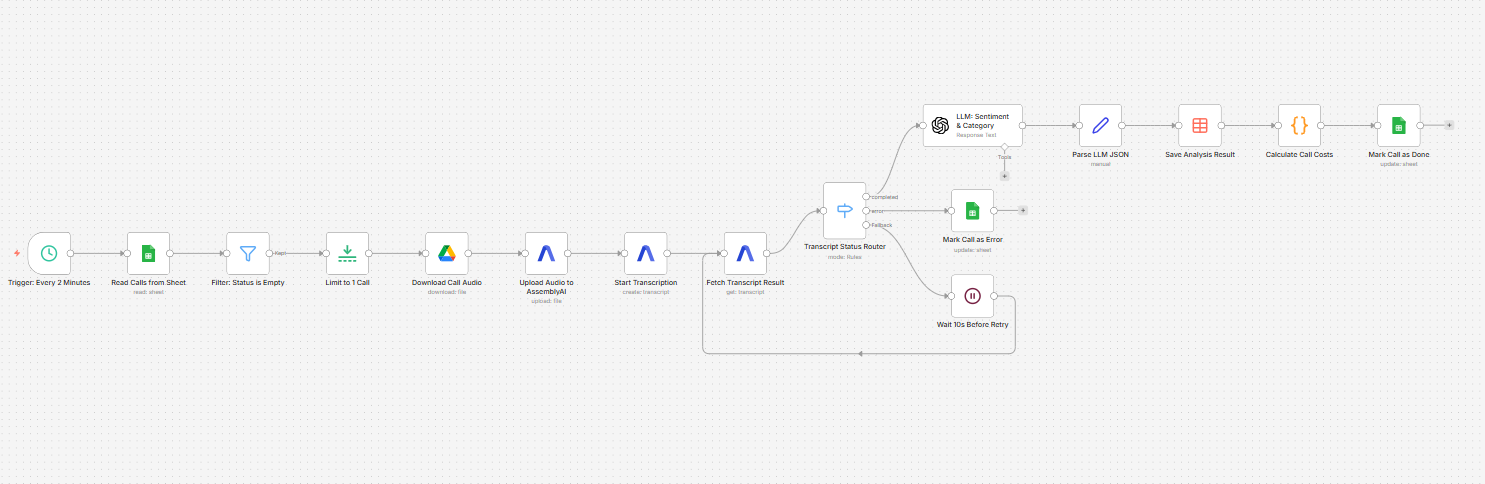Click the router's Fallback output connector
The width and height of the screenshot is (1485, 484).
click(866, 224)
